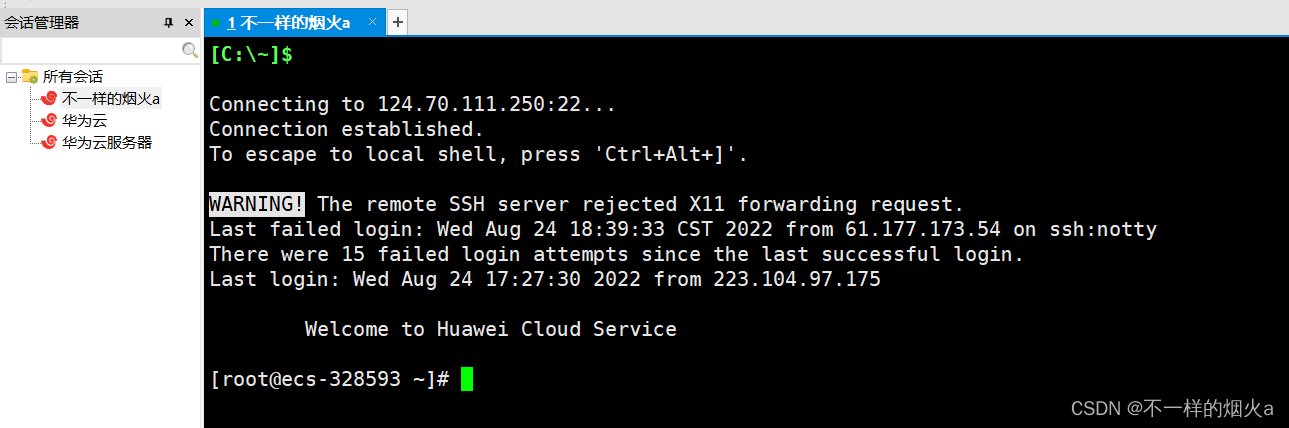The image size is (1289, 428).
Task: Select the 华为云 session entry text
Action: pos(84,121)
